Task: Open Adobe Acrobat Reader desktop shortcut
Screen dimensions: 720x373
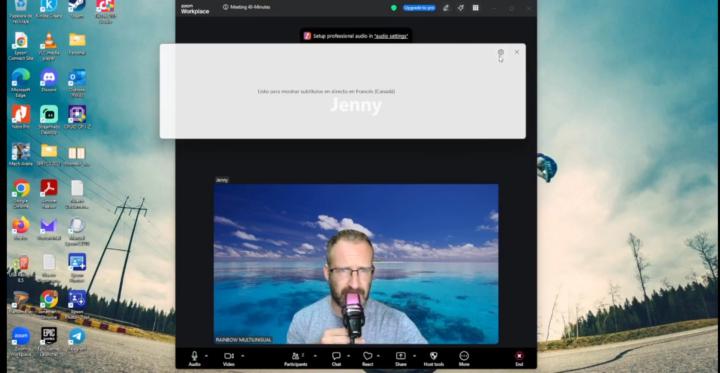Action: (49, 194)
